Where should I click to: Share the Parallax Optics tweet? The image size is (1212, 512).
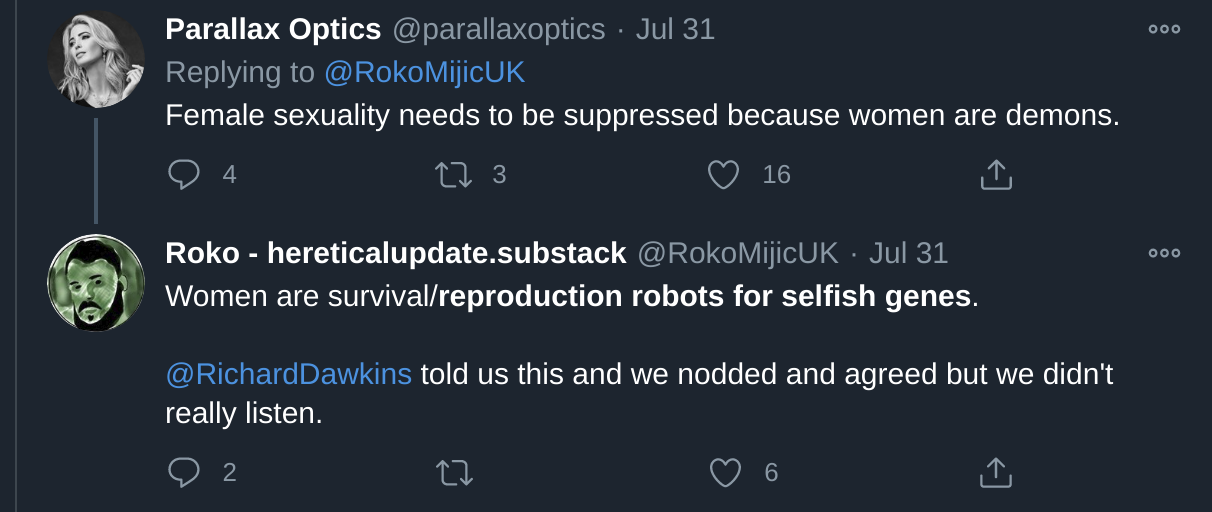[994, 175]
